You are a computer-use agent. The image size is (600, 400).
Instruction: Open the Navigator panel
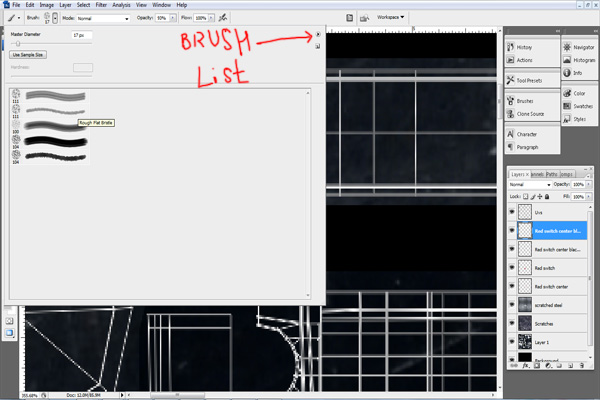point(580,47)
